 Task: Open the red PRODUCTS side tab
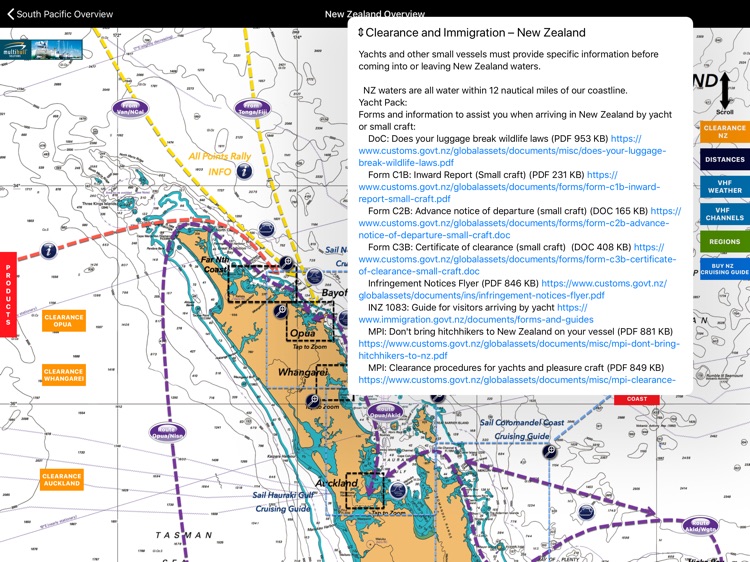tap(8, 295)
